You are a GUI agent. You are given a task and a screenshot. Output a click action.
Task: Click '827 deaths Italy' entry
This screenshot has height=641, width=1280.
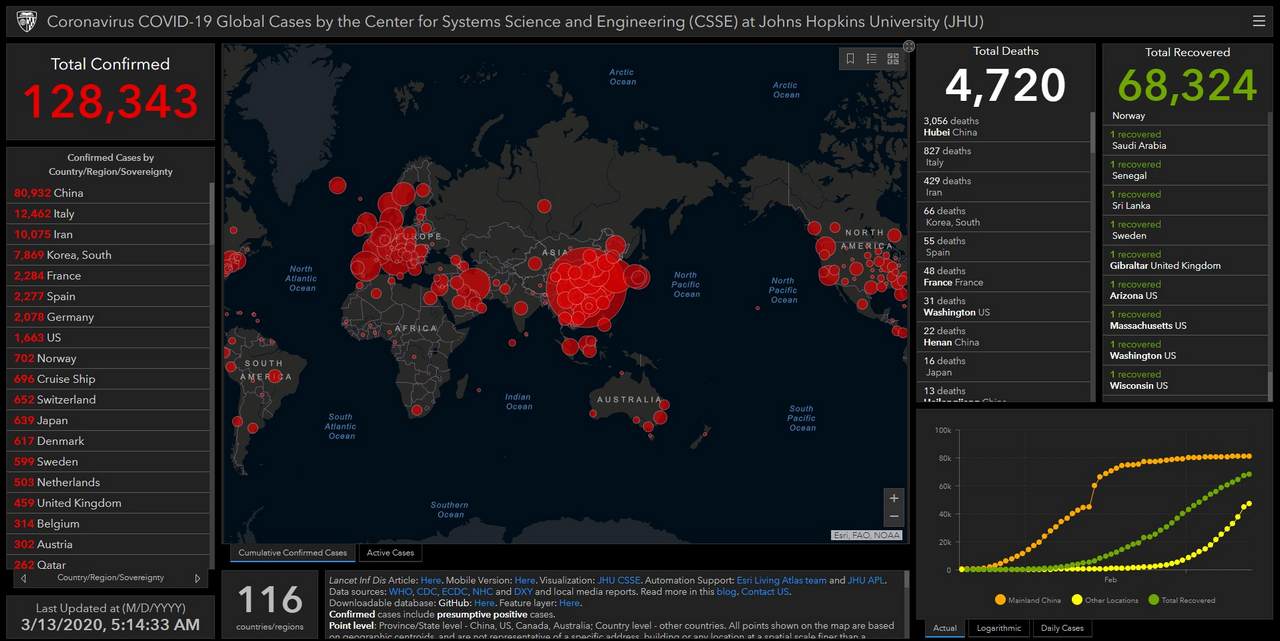pos(1004,157)
